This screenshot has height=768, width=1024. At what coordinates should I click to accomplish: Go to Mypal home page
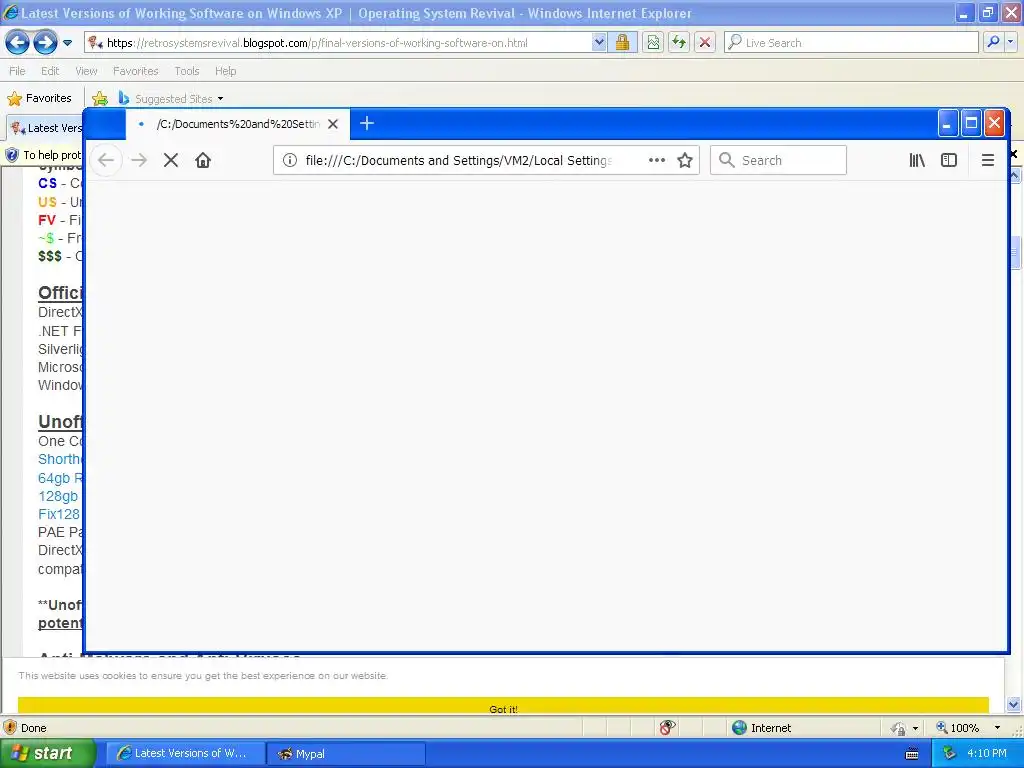pos(203,160)
